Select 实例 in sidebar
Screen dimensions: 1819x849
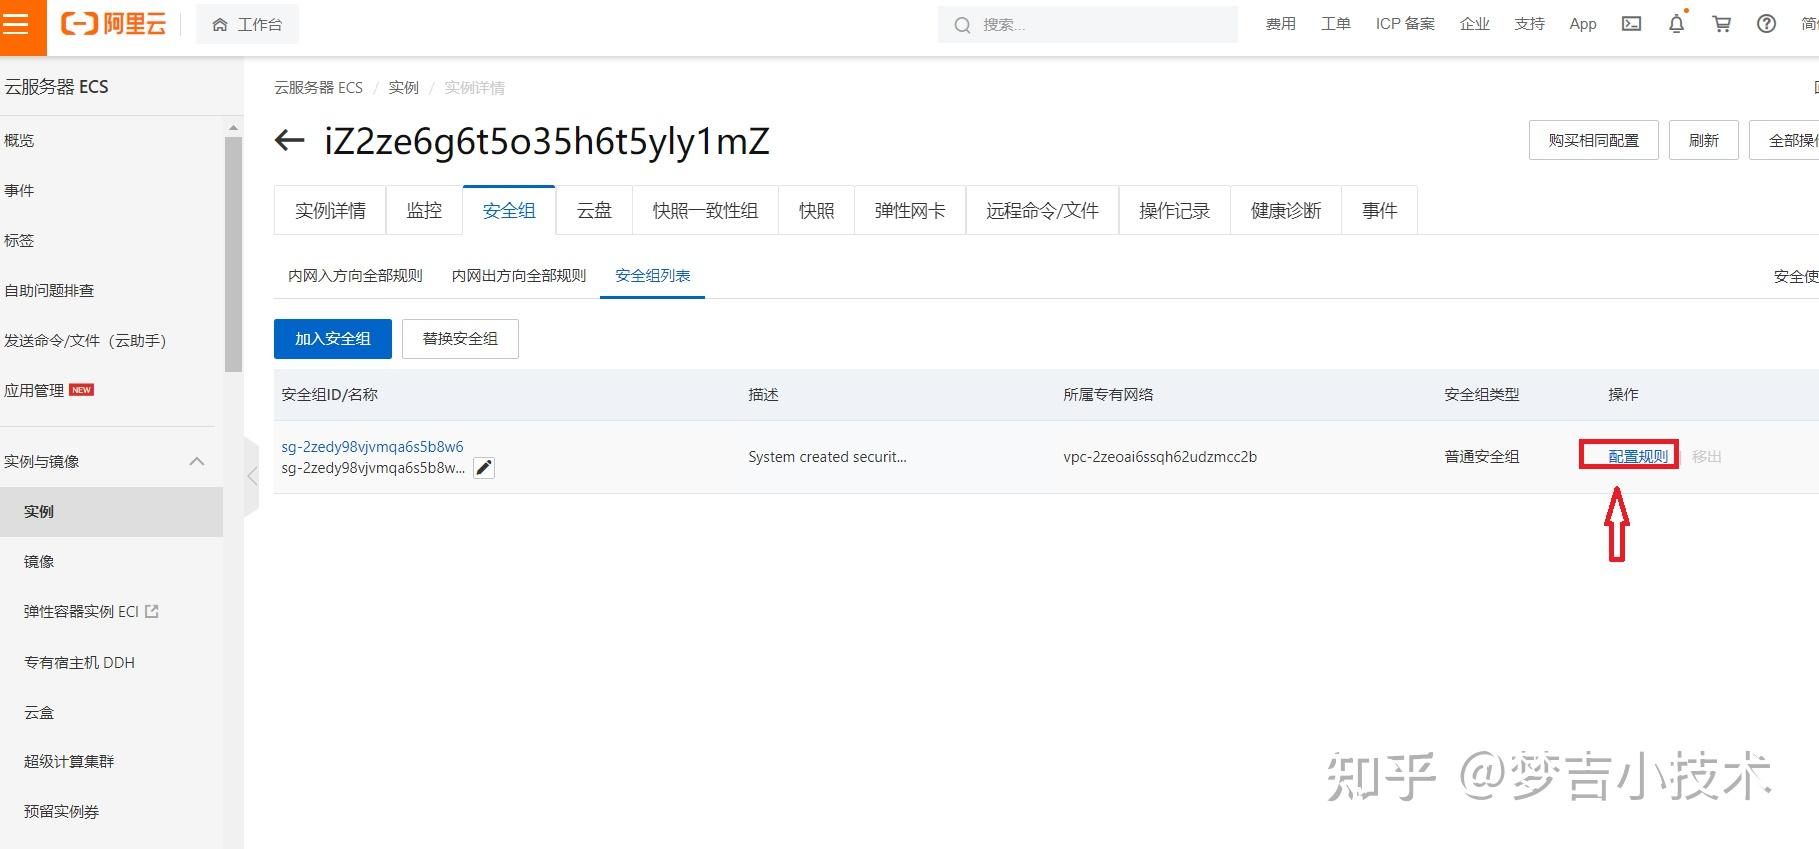[x=111, y=512]
